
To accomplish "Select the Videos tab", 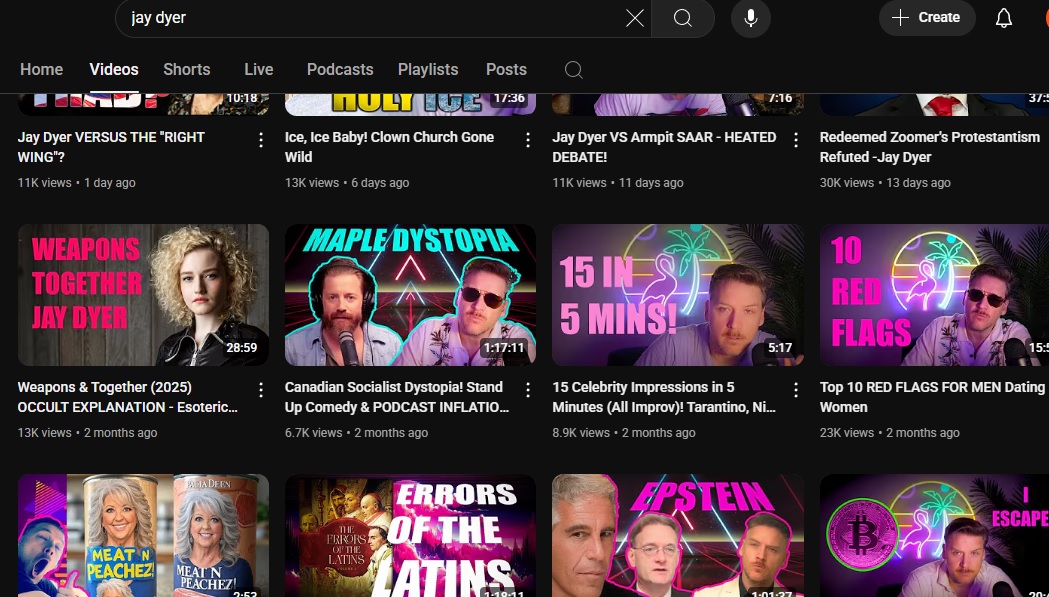I will [114, 70].
